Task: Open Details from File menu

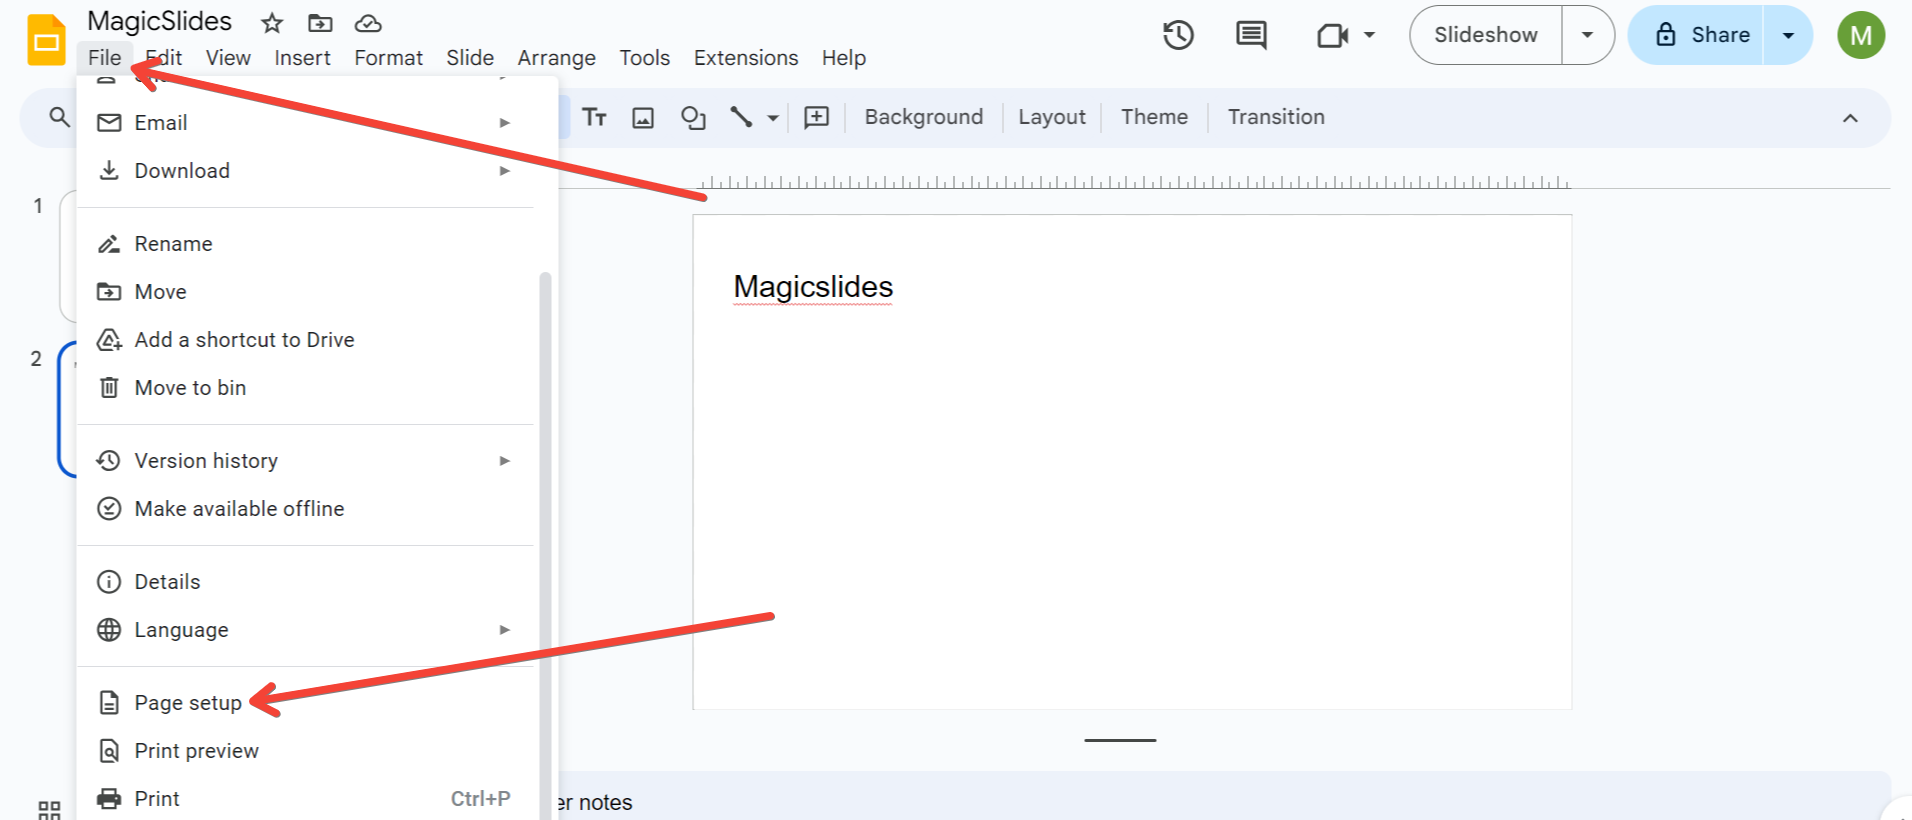Action: [x=305, y=582]
